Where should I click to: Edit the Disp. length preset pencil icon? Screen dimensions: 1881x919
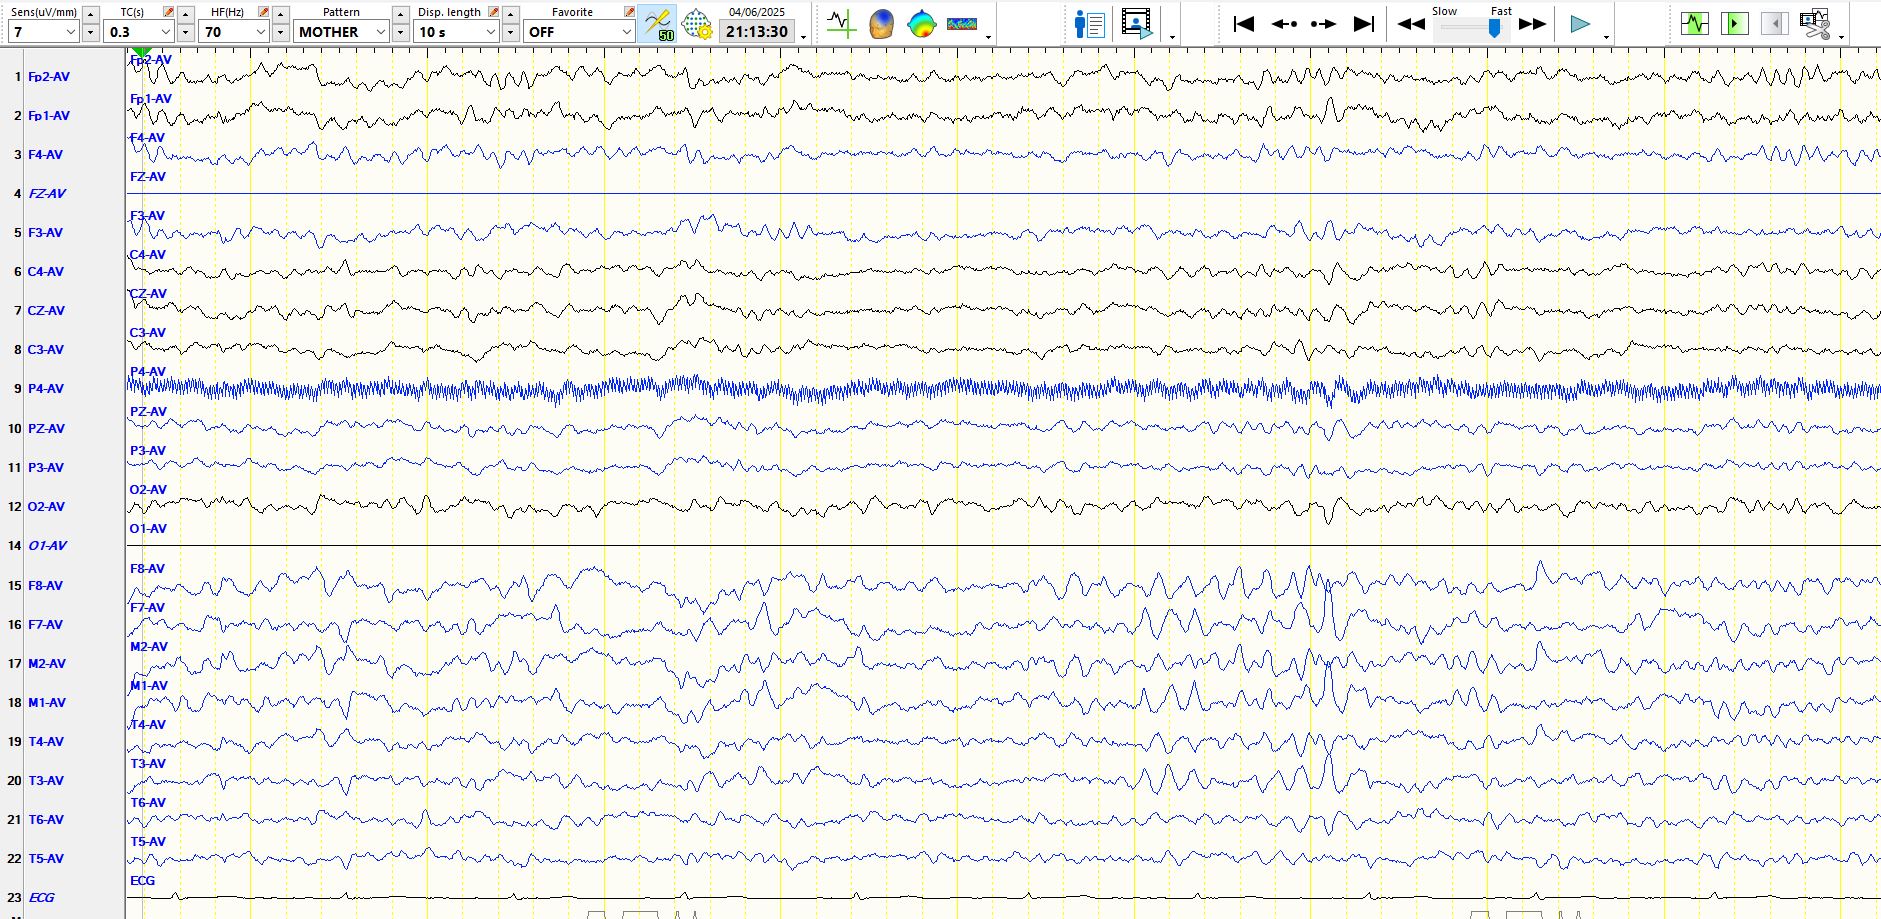tap(493, 12)
